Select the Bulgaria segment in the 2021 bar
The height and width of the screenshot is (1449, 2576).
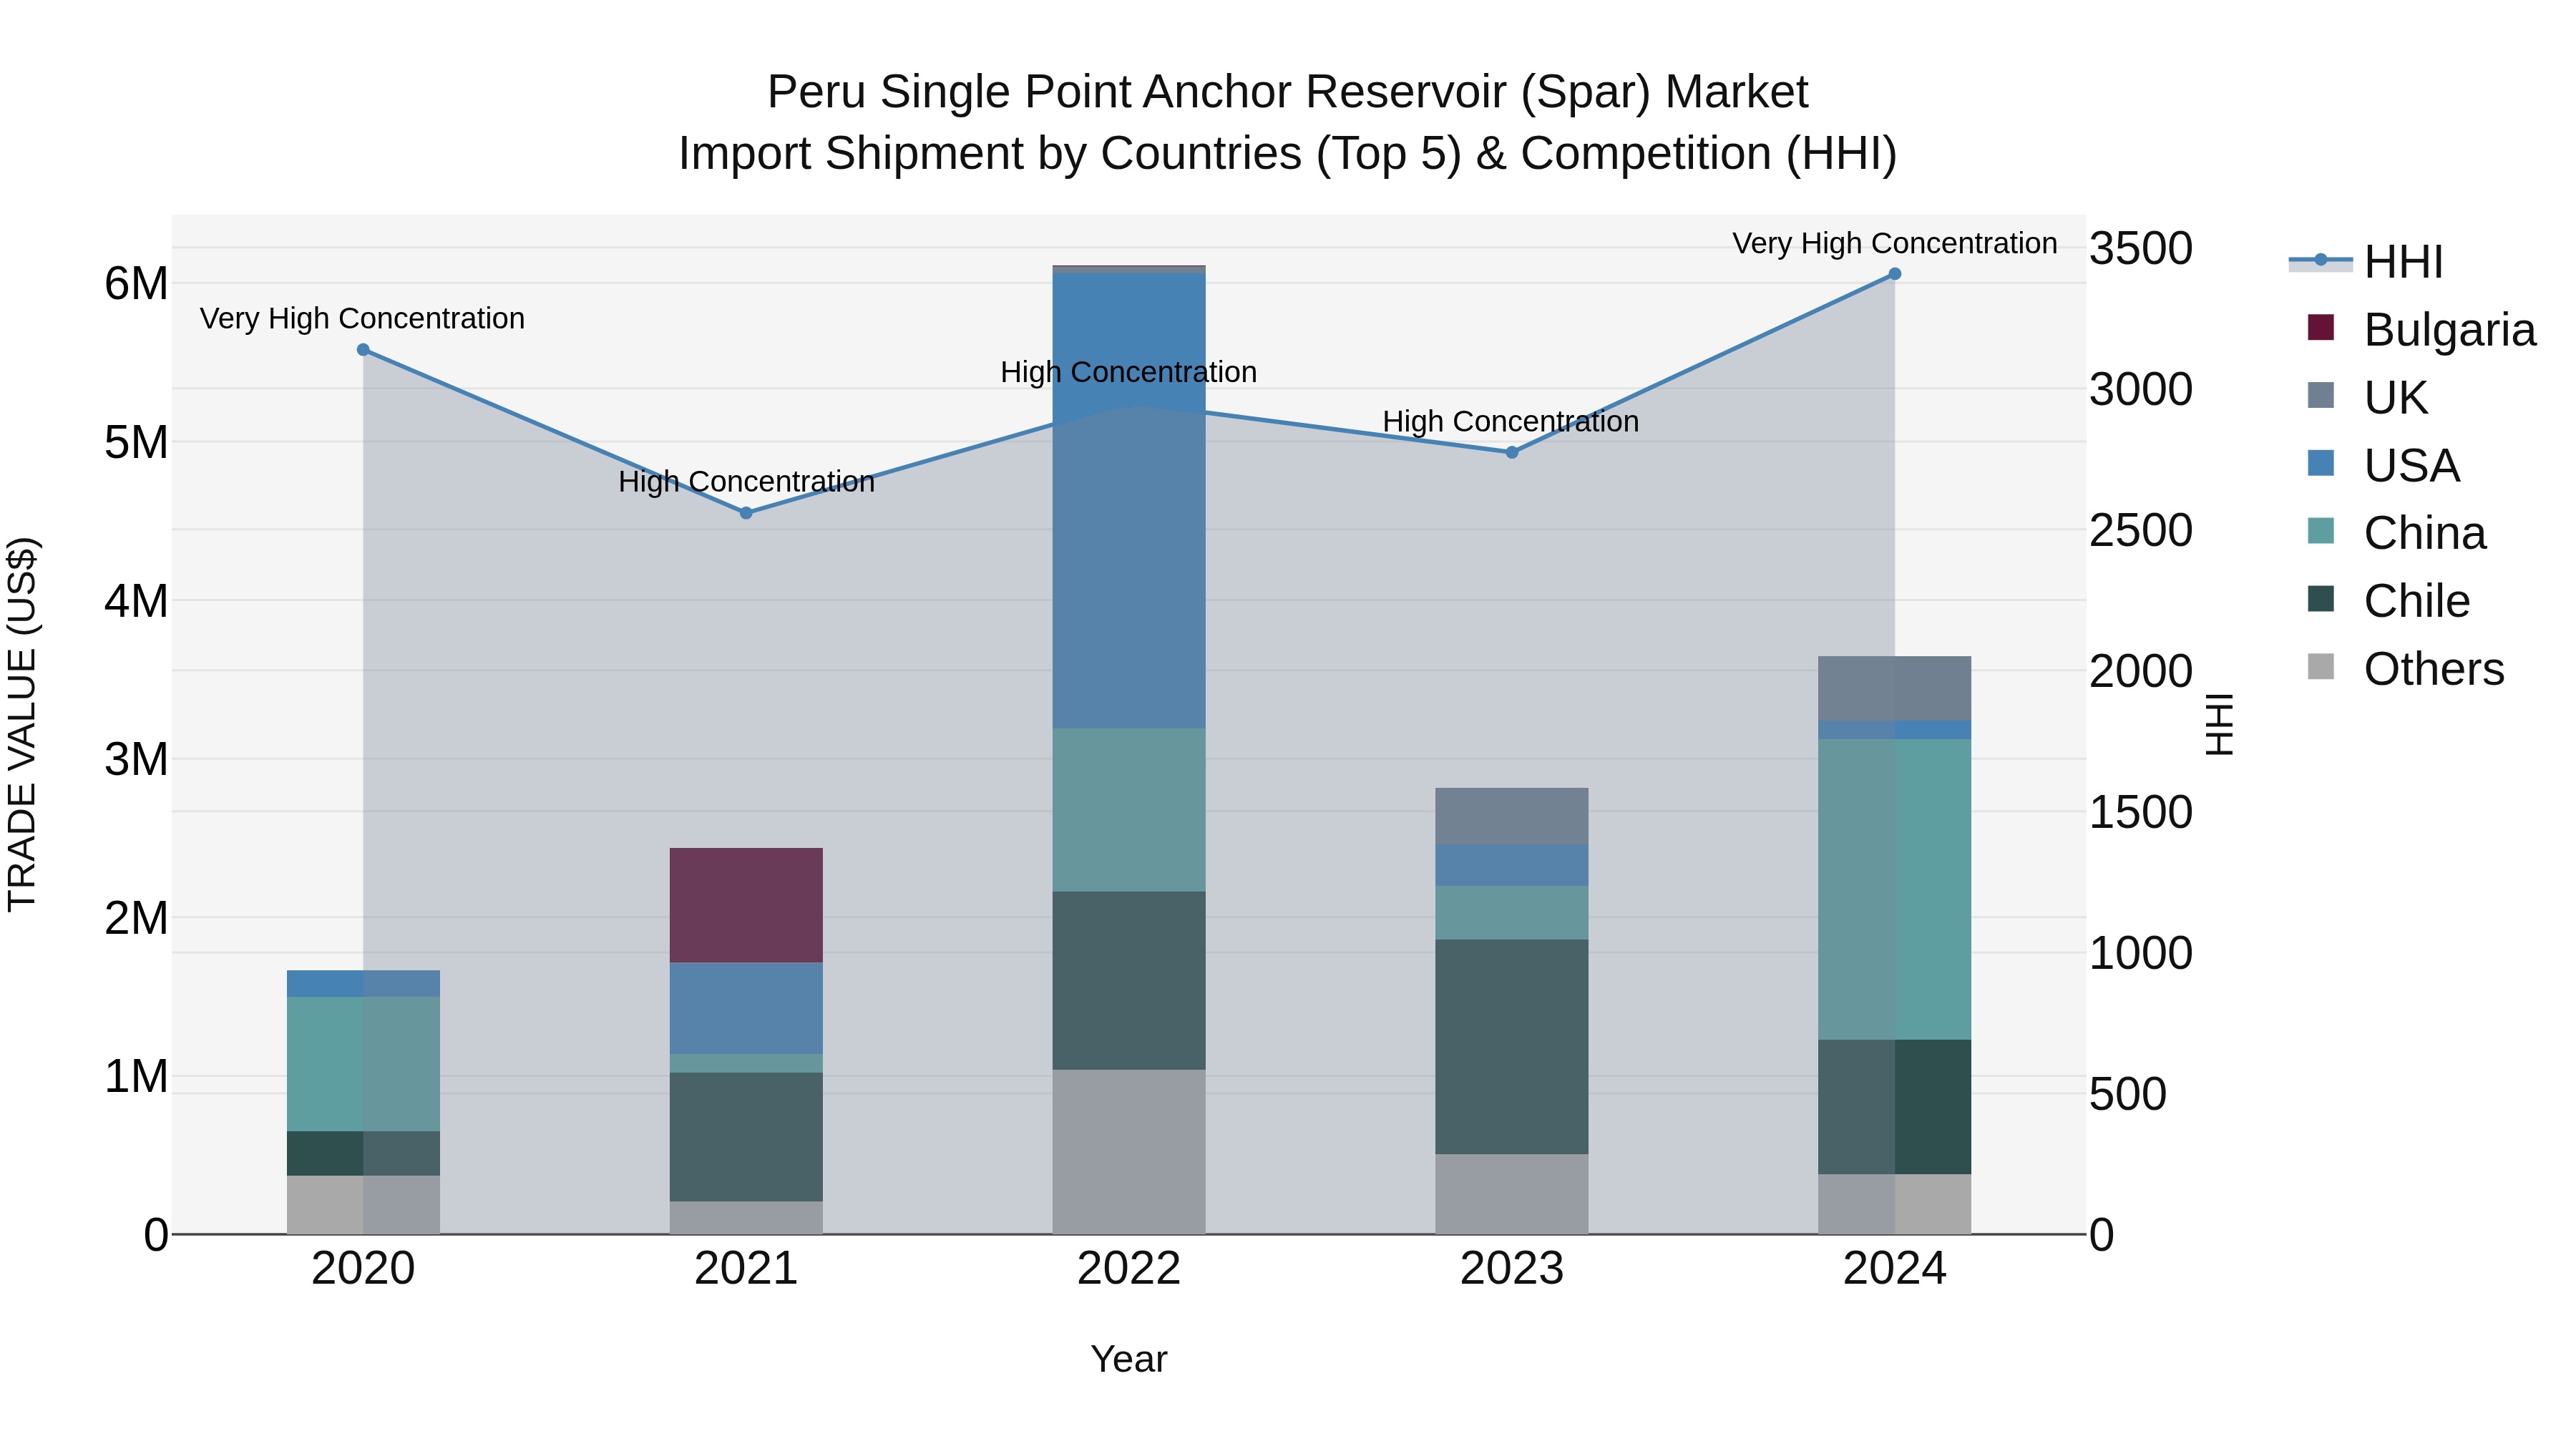[x=746, y=905]
